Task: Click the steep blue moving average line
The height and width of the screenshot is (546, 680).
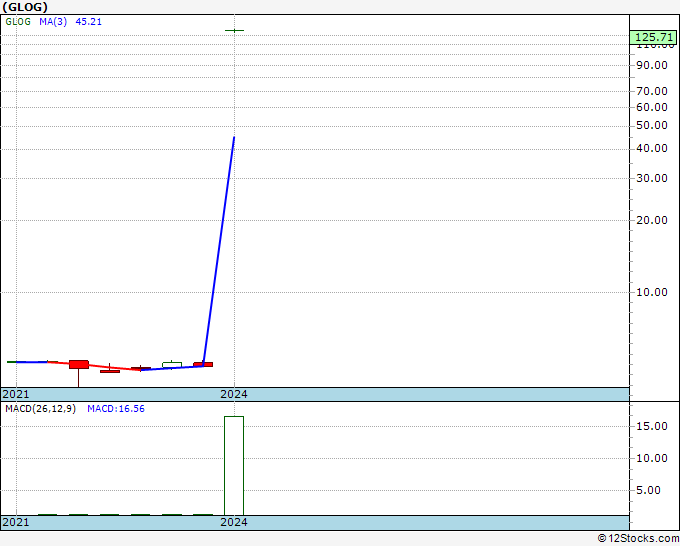Action: (x=219, y=252)
